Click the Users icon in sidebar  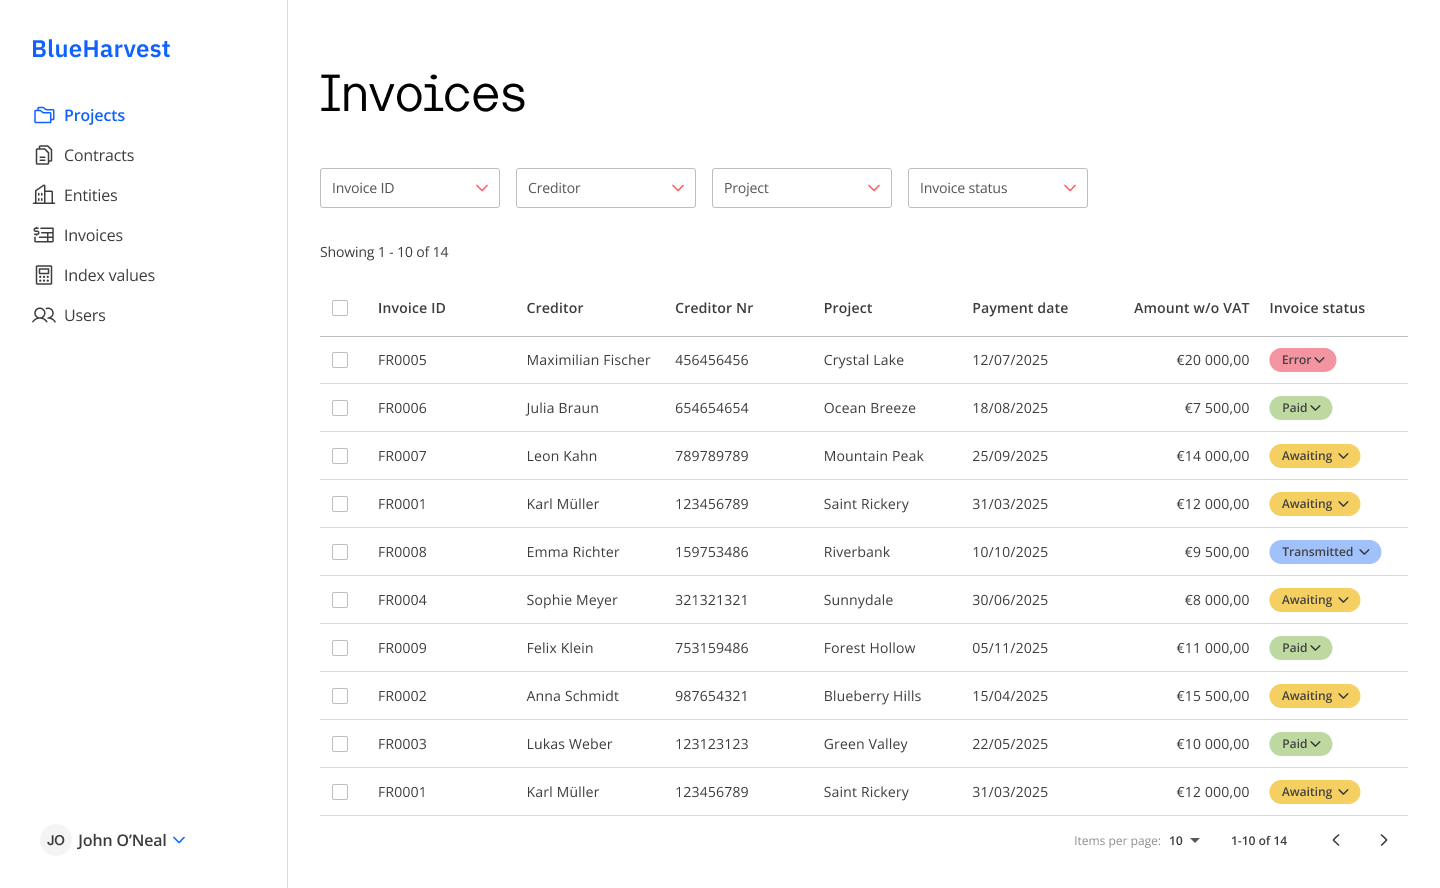pyautogui.click(x=44, y=315)
